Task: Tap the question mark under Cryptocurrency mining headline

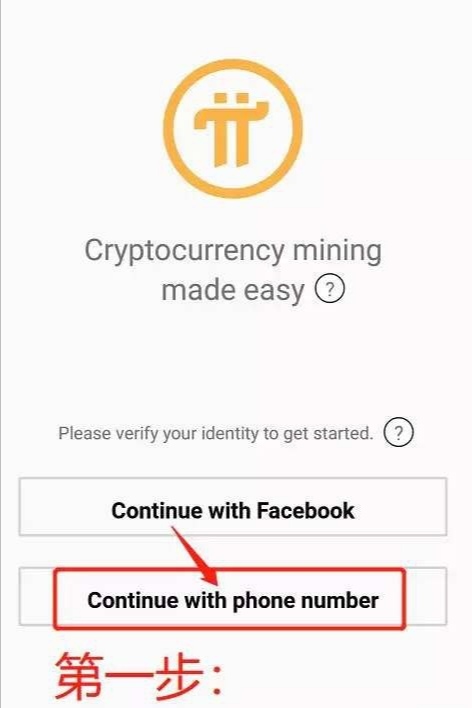Action: coord(330,289)
